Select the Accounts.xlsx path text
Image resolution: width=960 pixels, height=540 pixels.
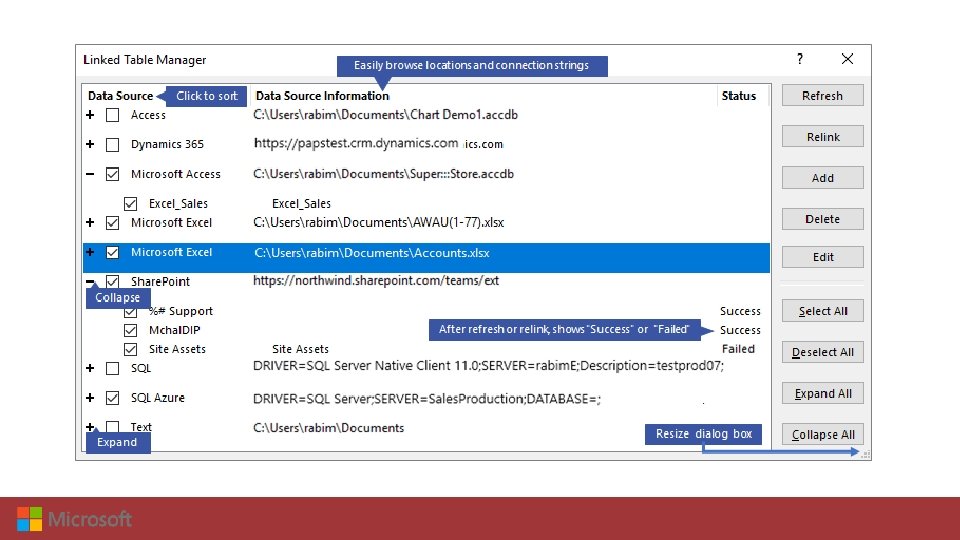(372, 252)
